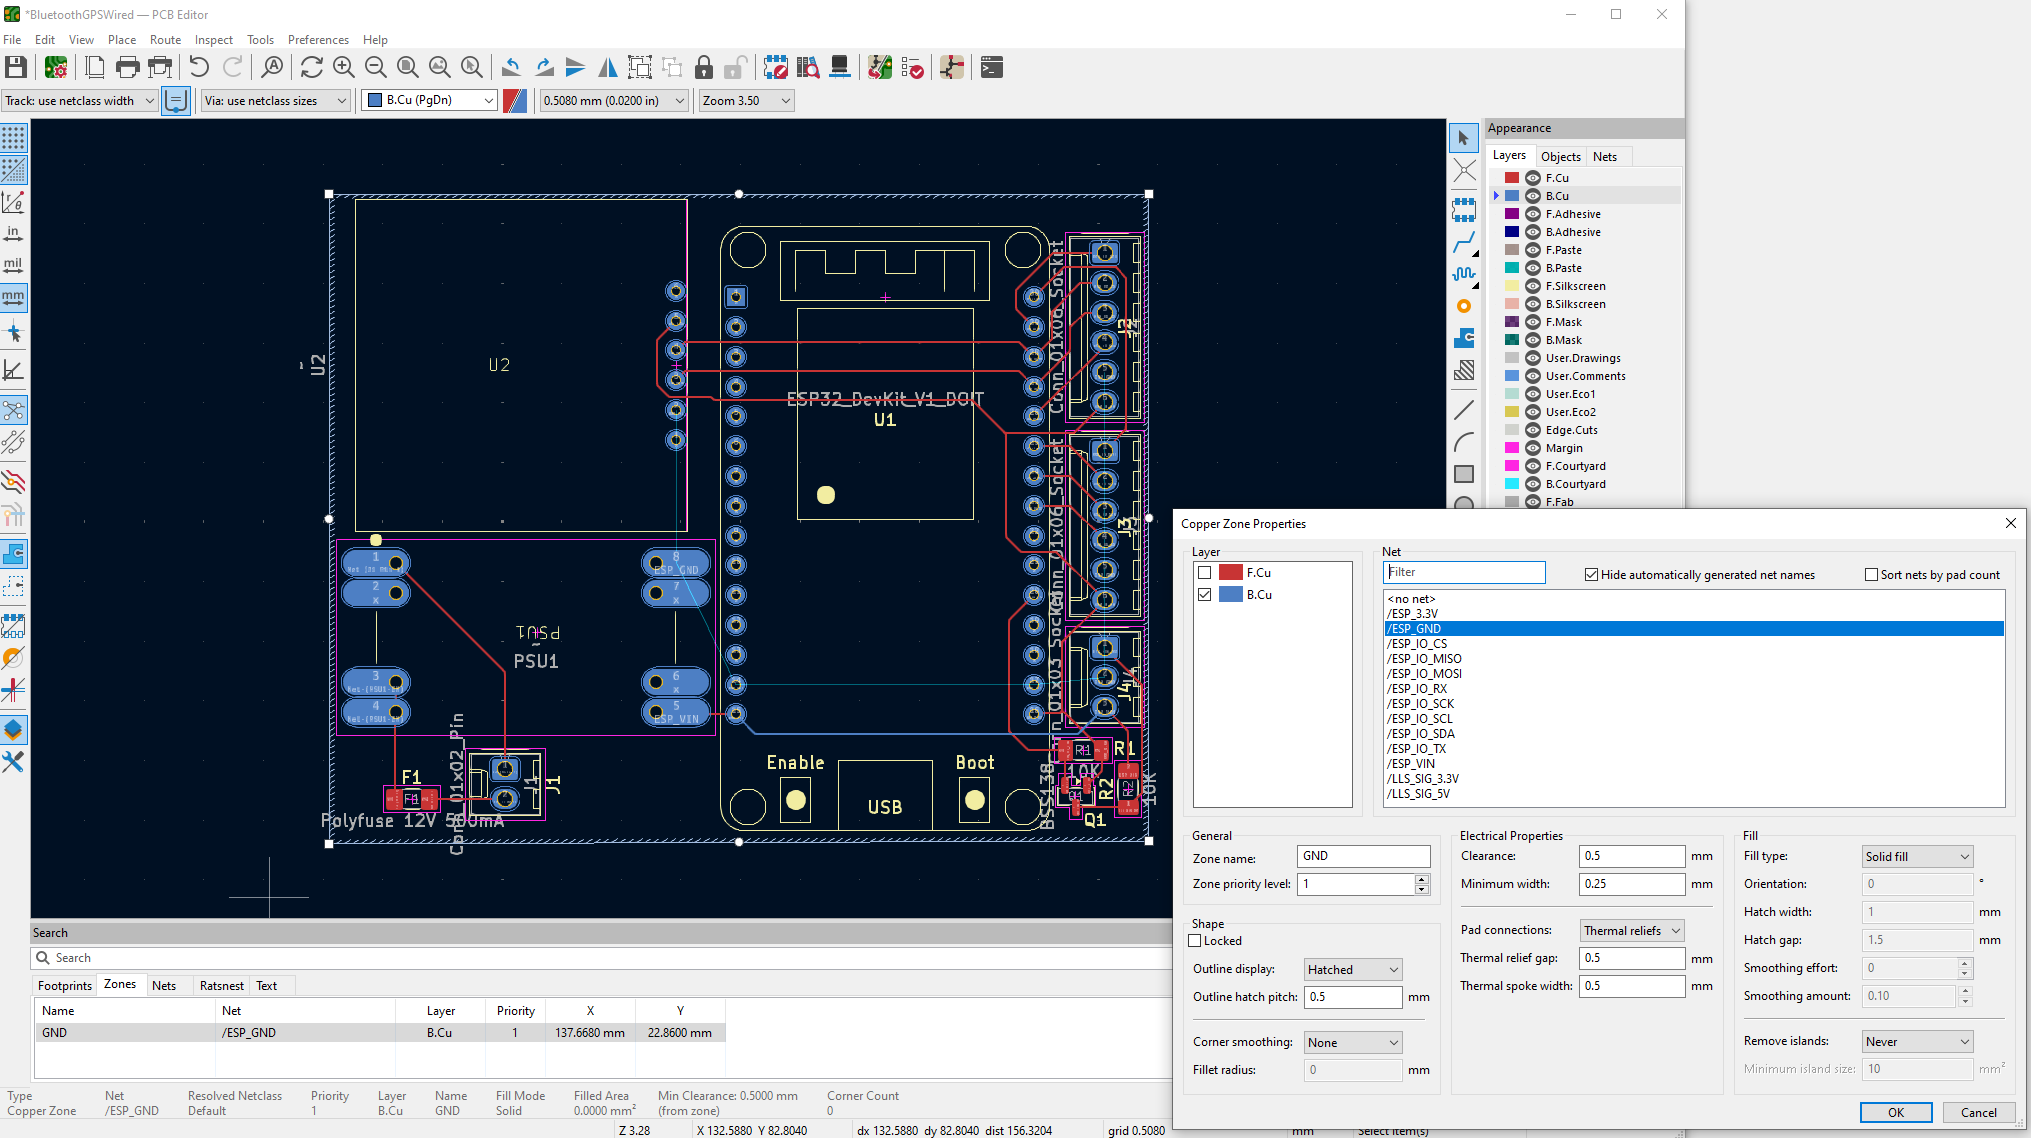
Task: Click the Lock padlock icon
Action: 704,67
